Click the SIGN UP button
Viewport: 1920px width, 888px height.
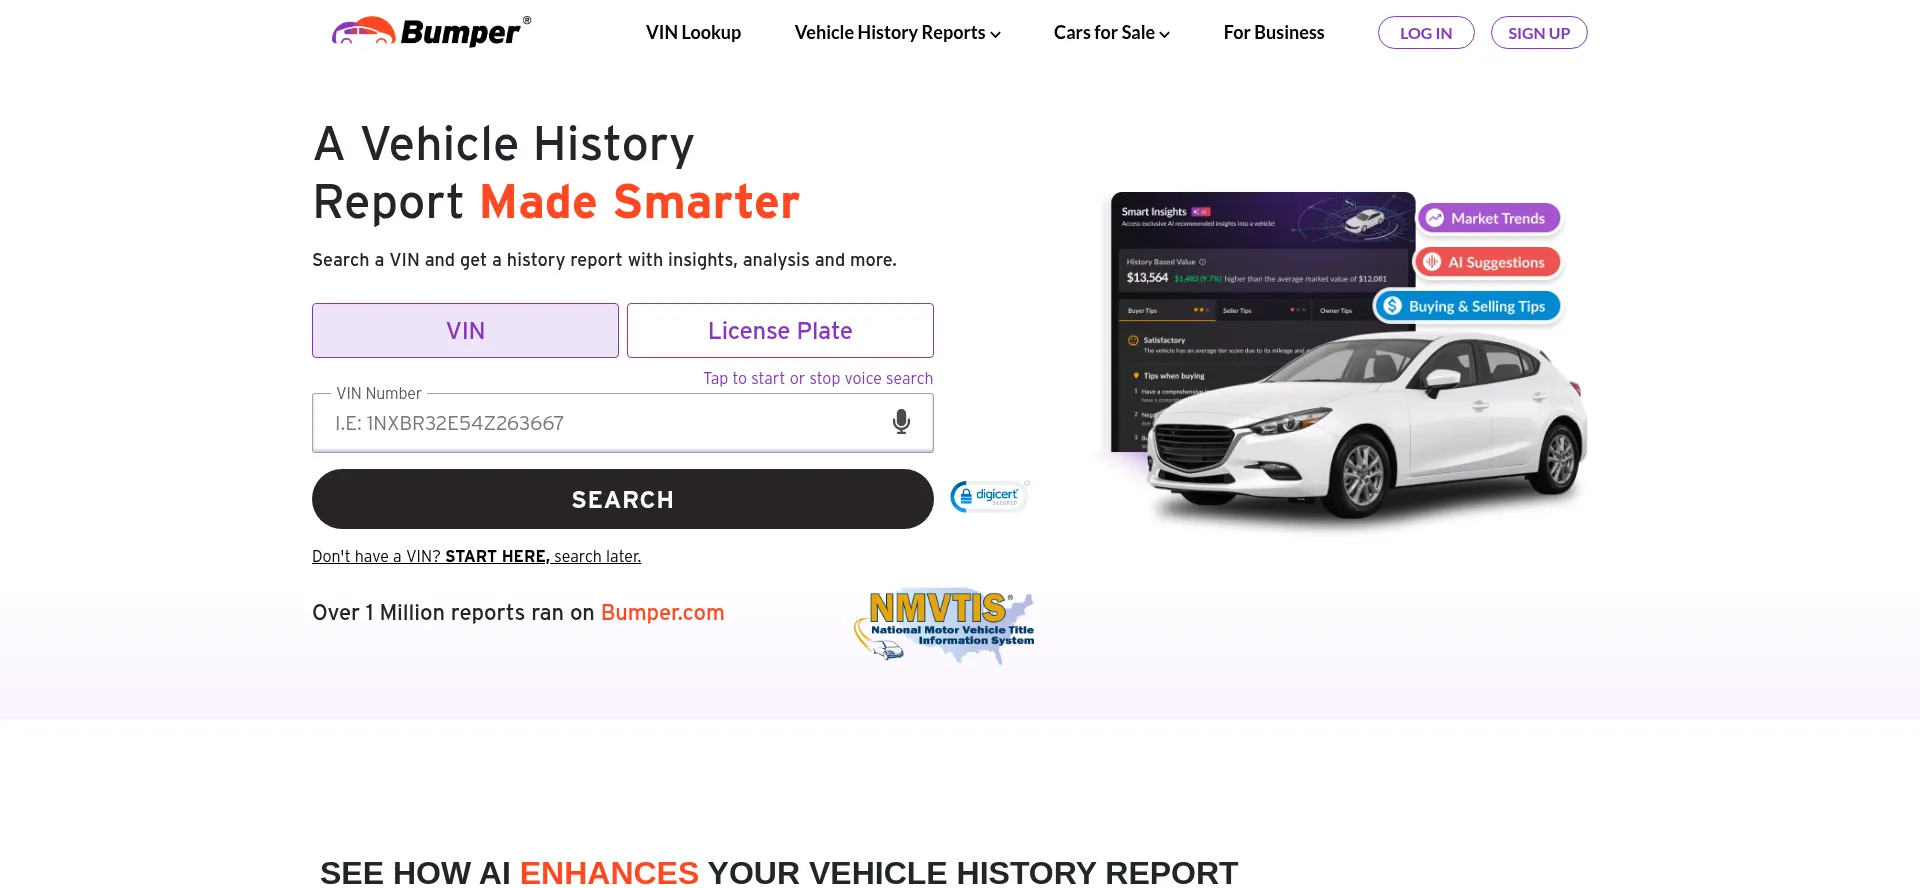[1539, 33]
